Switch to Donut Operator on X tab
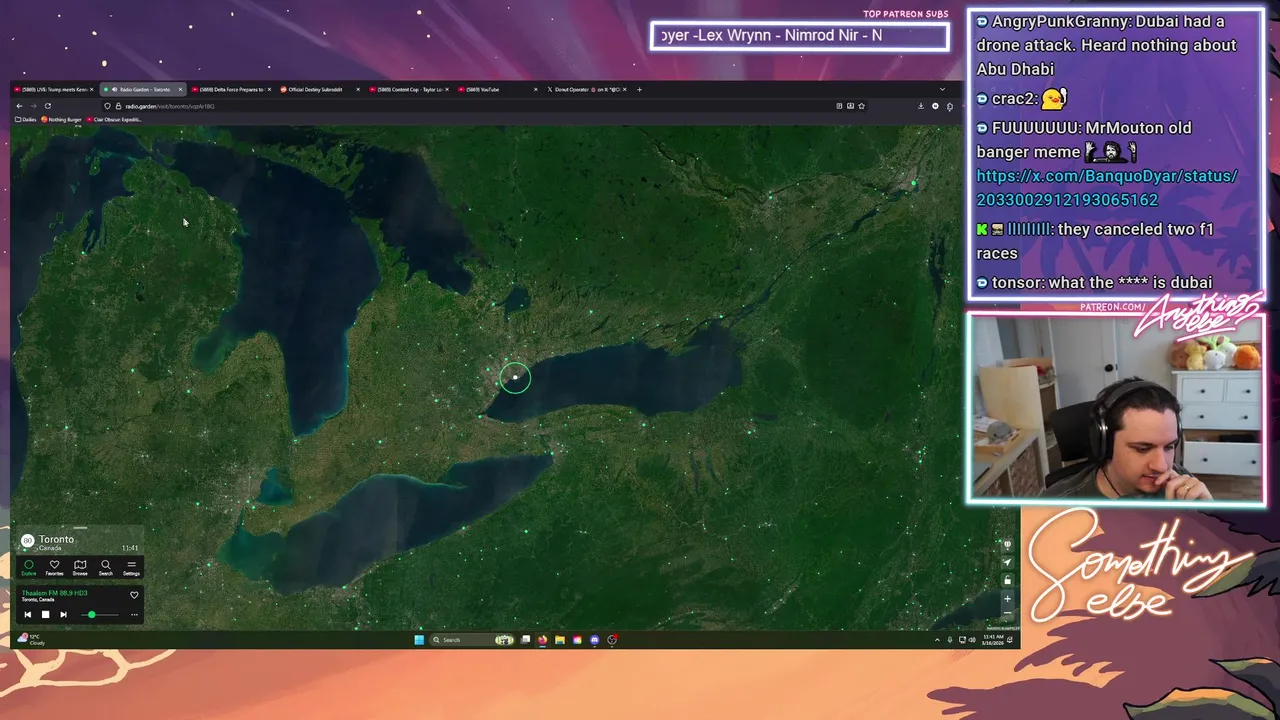This screenshot has width=1280, height=720. click(585, 90)
